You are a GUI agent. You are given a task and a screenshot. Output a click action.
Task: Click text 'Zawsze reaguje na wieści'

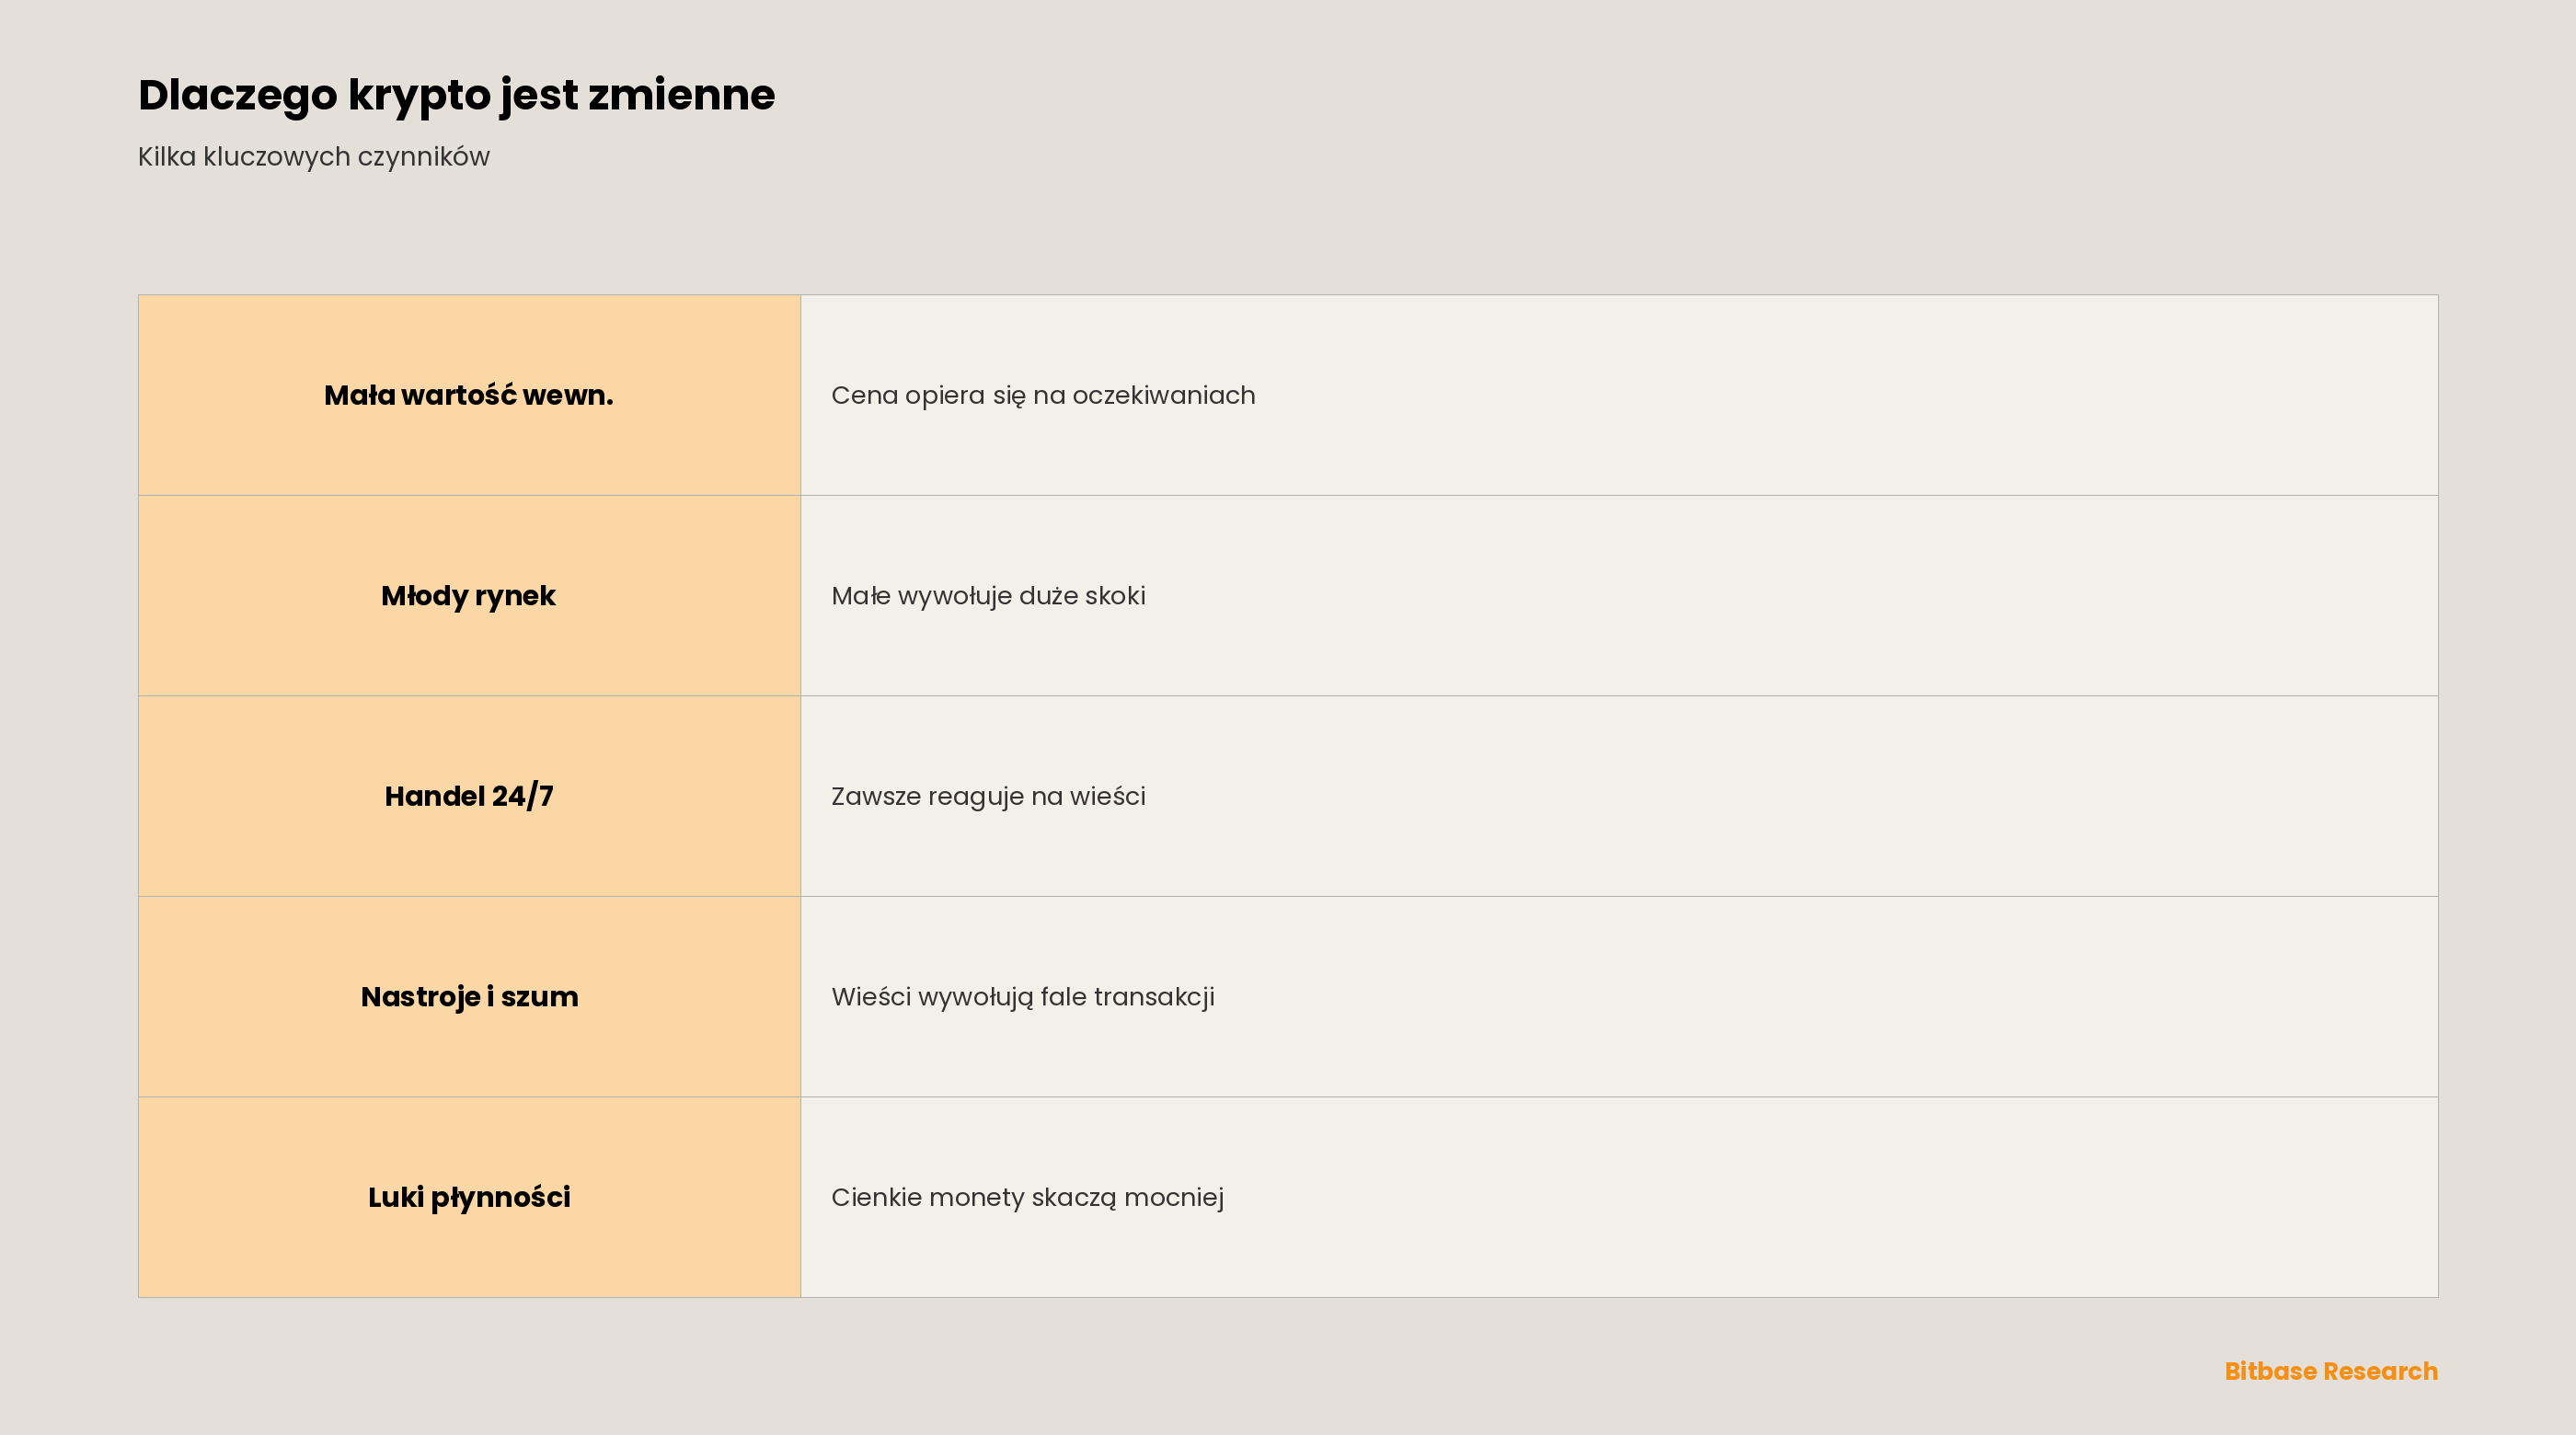988,797
